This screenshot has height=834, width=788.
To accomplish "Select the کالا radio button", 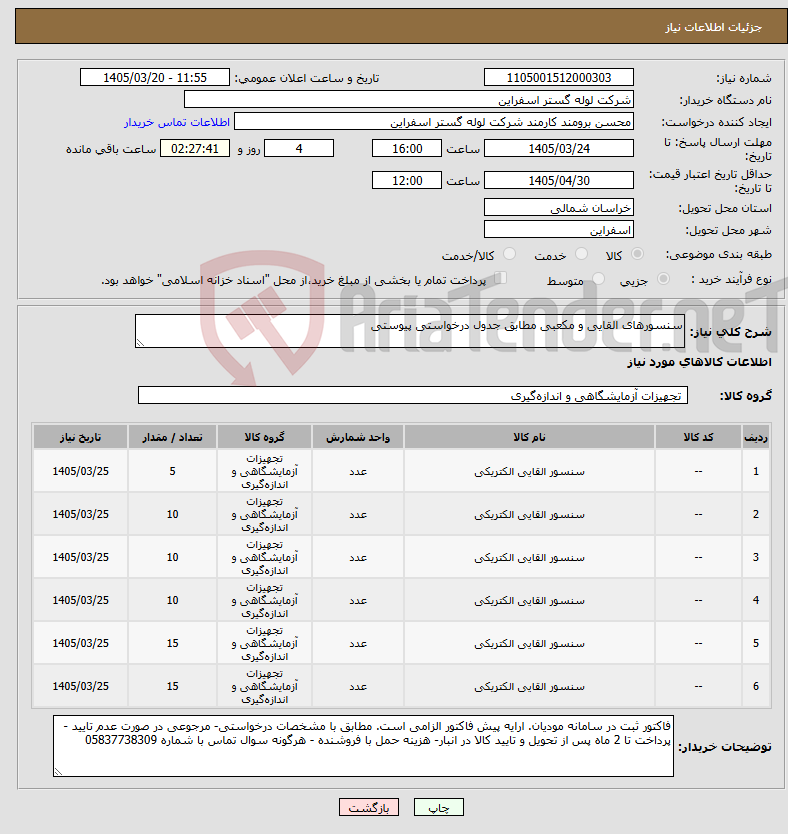I will [x=637, y=254].
